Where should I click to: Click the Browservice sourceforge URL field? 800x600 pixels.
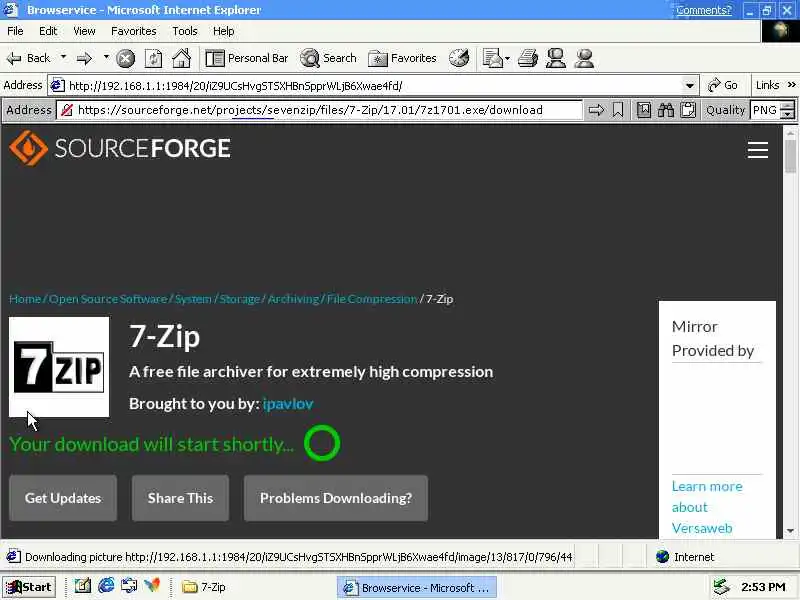(319, 110)
